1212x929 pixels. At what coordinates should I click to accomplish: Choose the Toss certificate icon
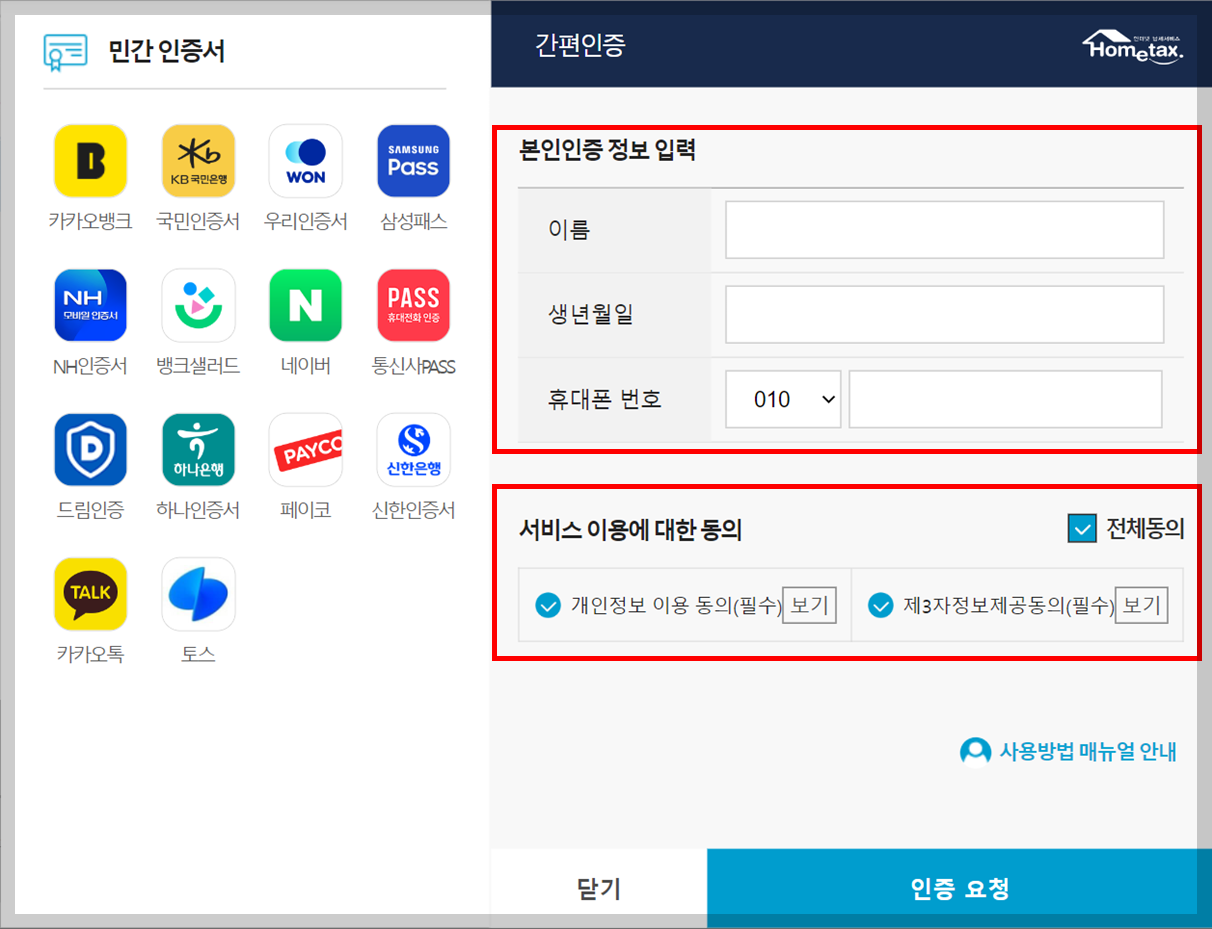pyautogui.click(x=198, y=594)
